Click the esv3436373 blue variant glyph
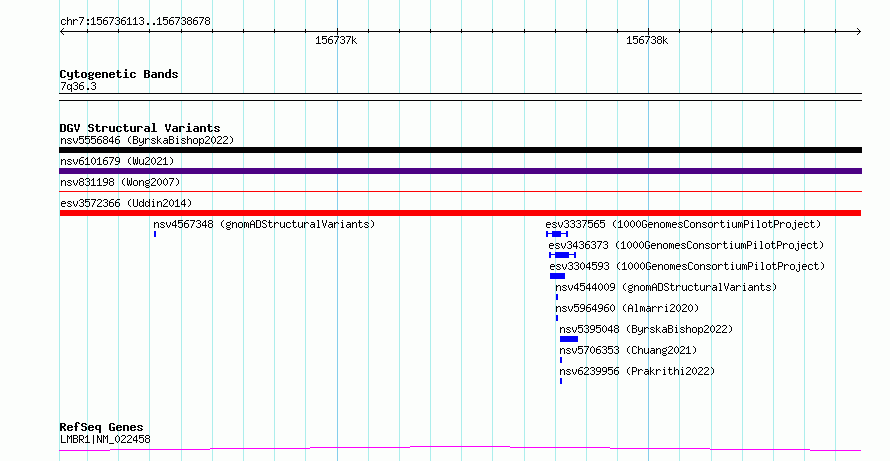This screenshot has width=890, height=461. pos(562,255)
